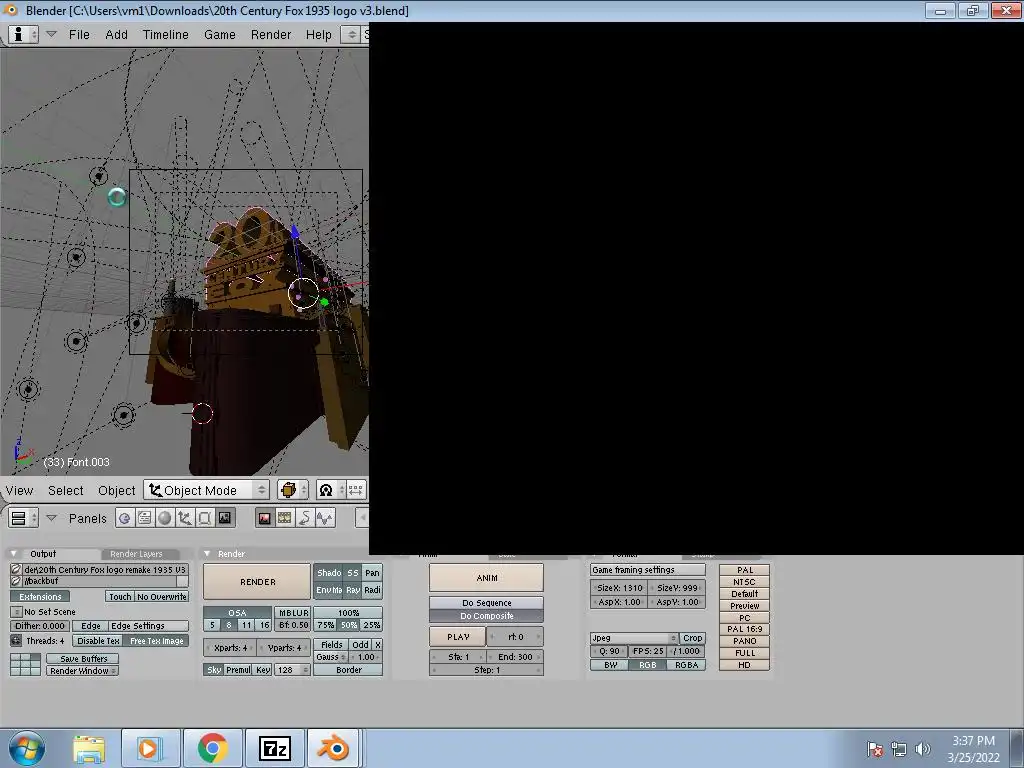Select RGBA color output

pos(686,665)
